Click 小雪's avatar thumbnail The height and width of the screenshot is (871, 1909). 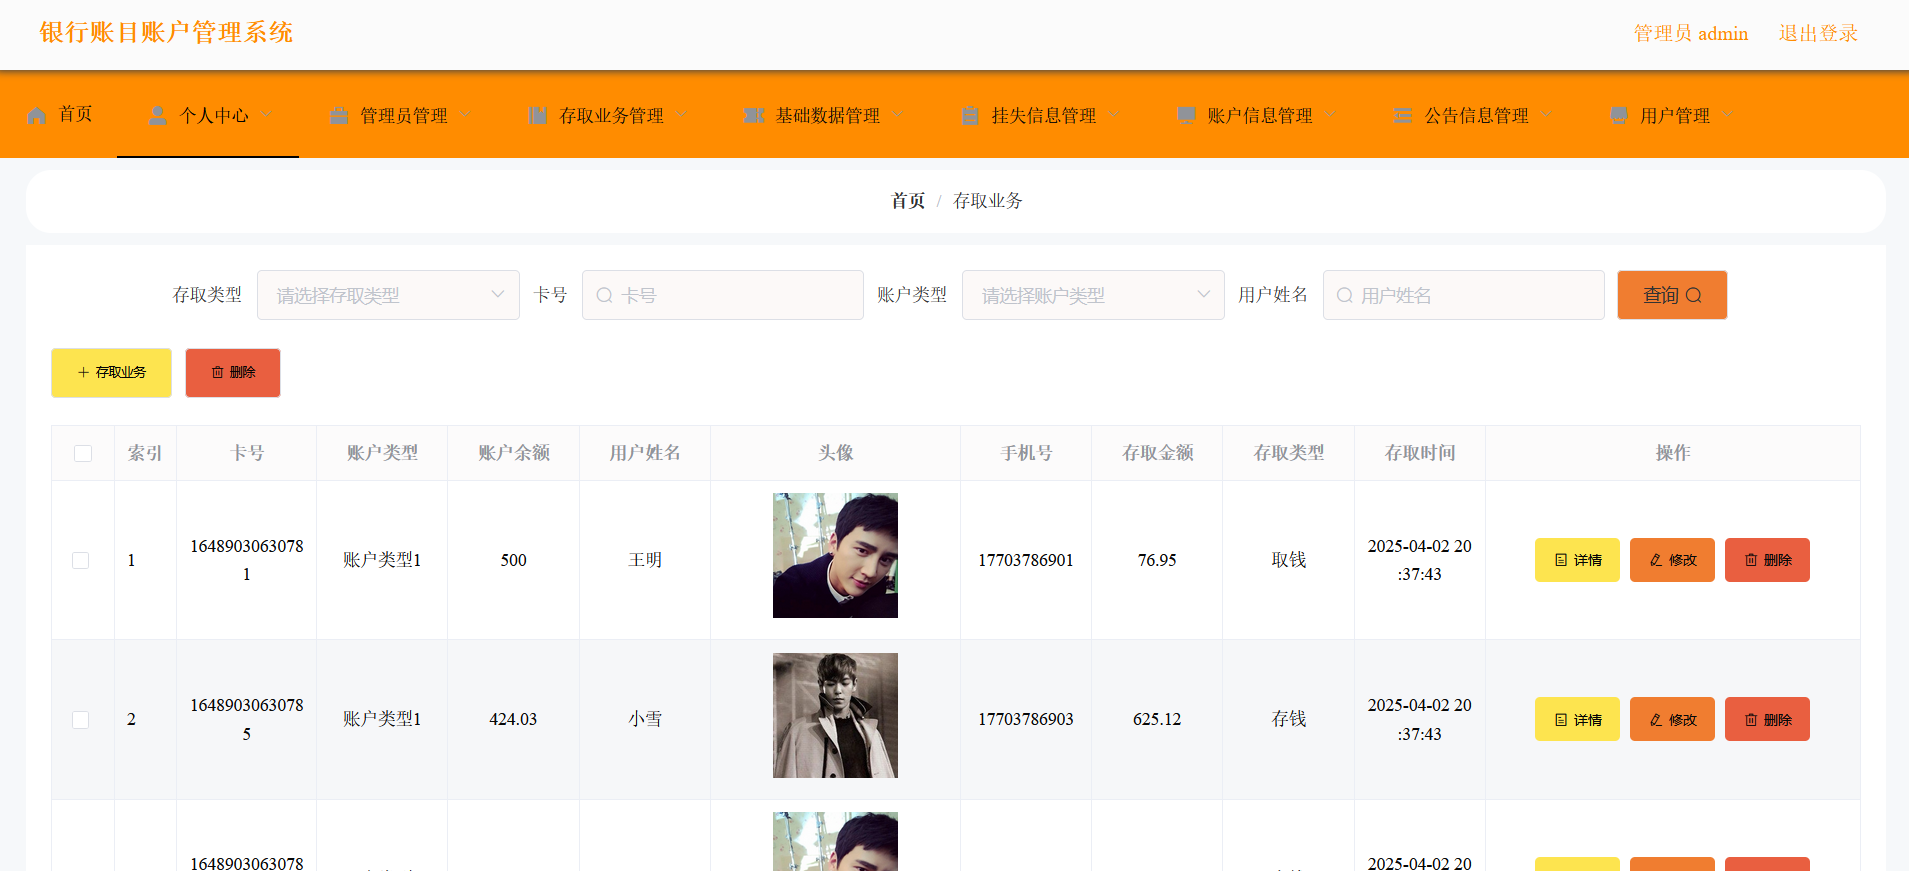835,716
